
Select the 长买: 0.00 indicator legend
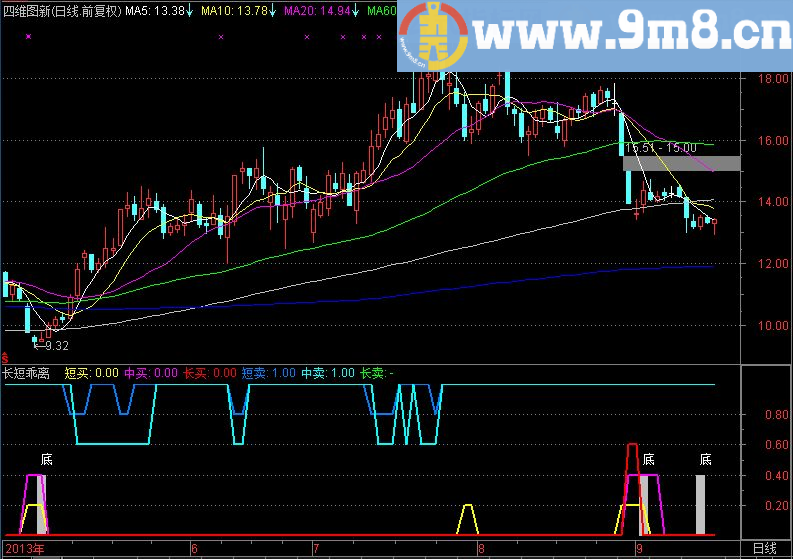pos(209,373)
